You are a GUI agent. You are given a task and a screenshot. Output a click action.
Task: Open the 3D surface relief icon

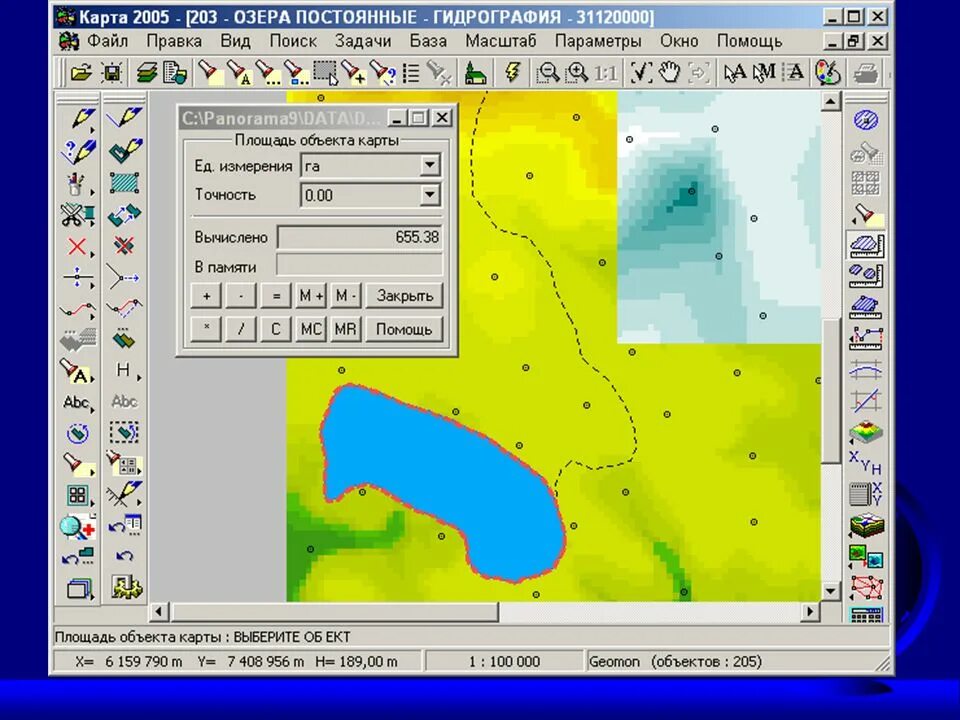[x=866, y=432]
